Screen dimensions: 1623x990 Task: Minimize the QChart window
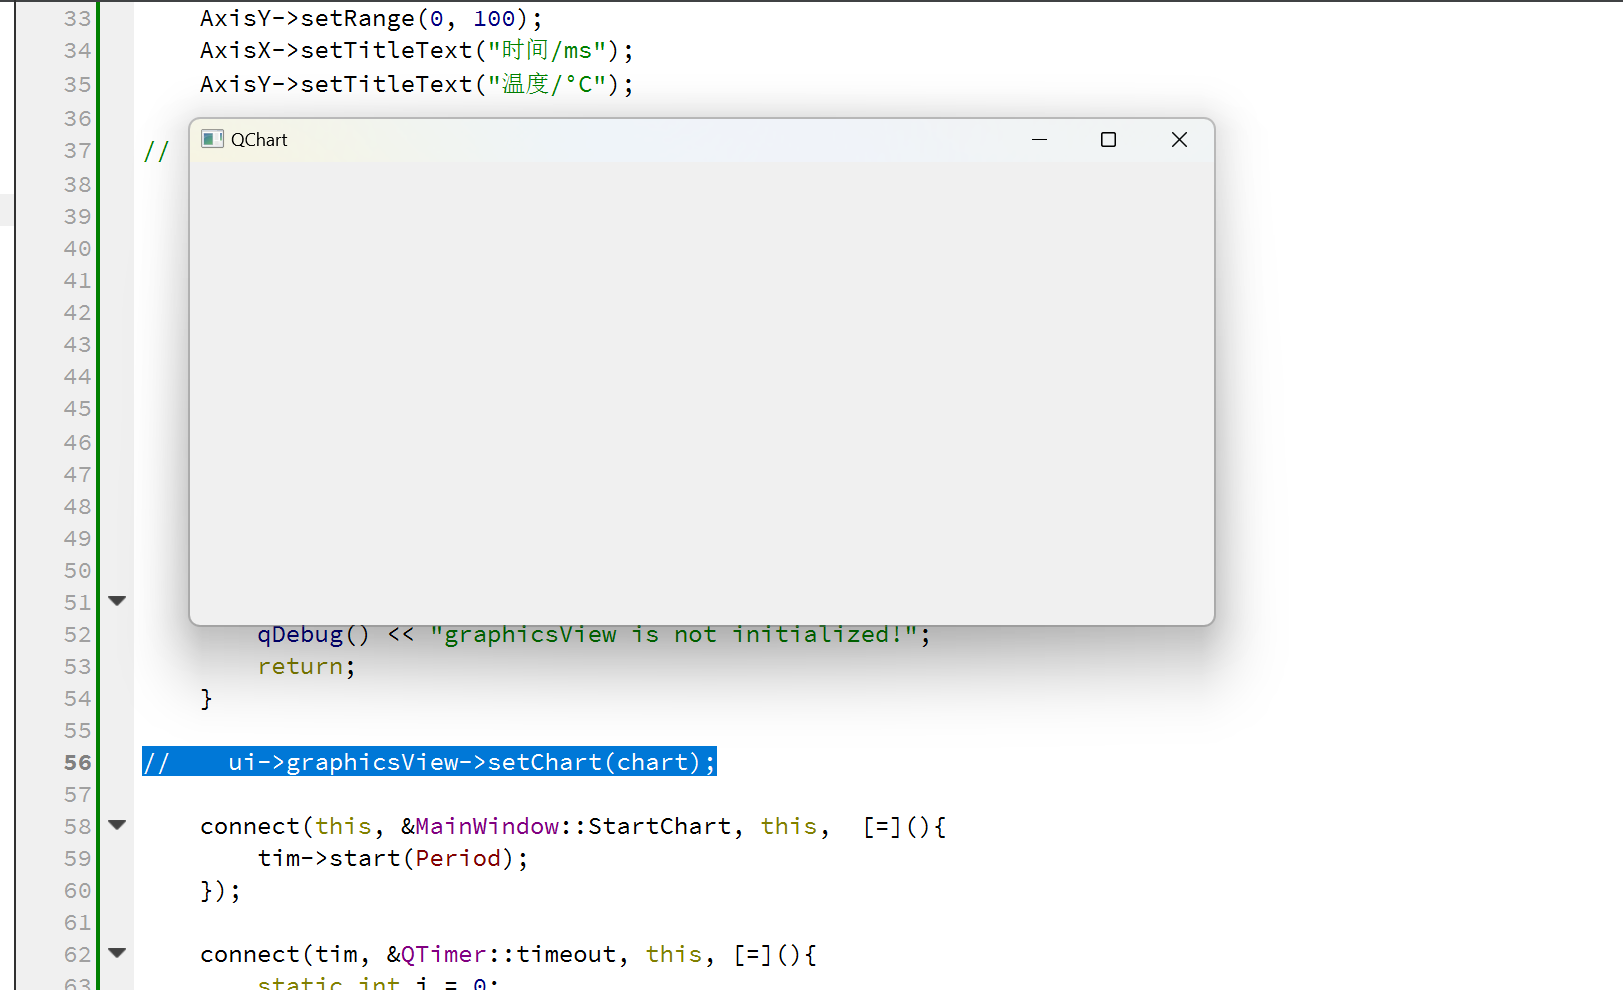pyautogui.click(x=1039, y=140)
